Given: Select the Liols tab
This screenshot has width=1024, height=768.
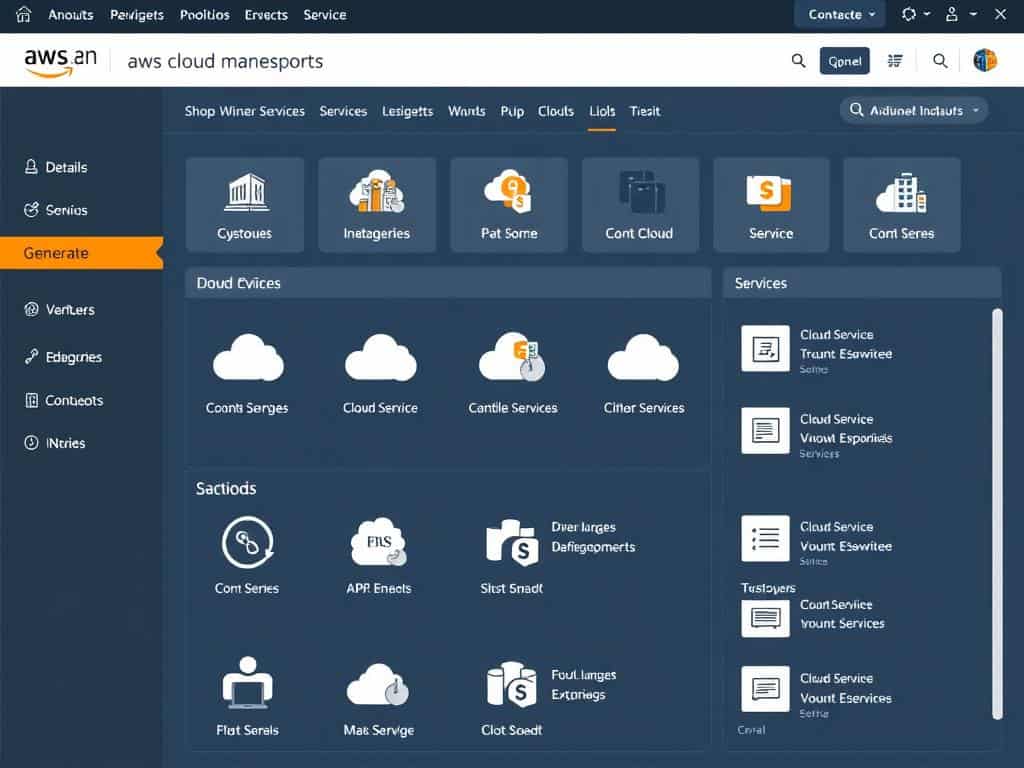Looking at the screenshot, I should point(601,111).
